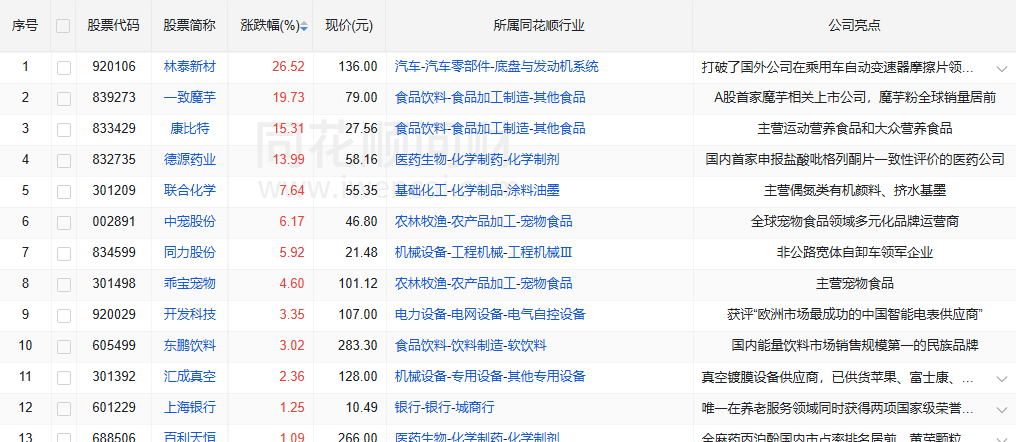1029x442 pixels.
Task: Open stock 同力股份 link
Action: click(x=190, y=252)
